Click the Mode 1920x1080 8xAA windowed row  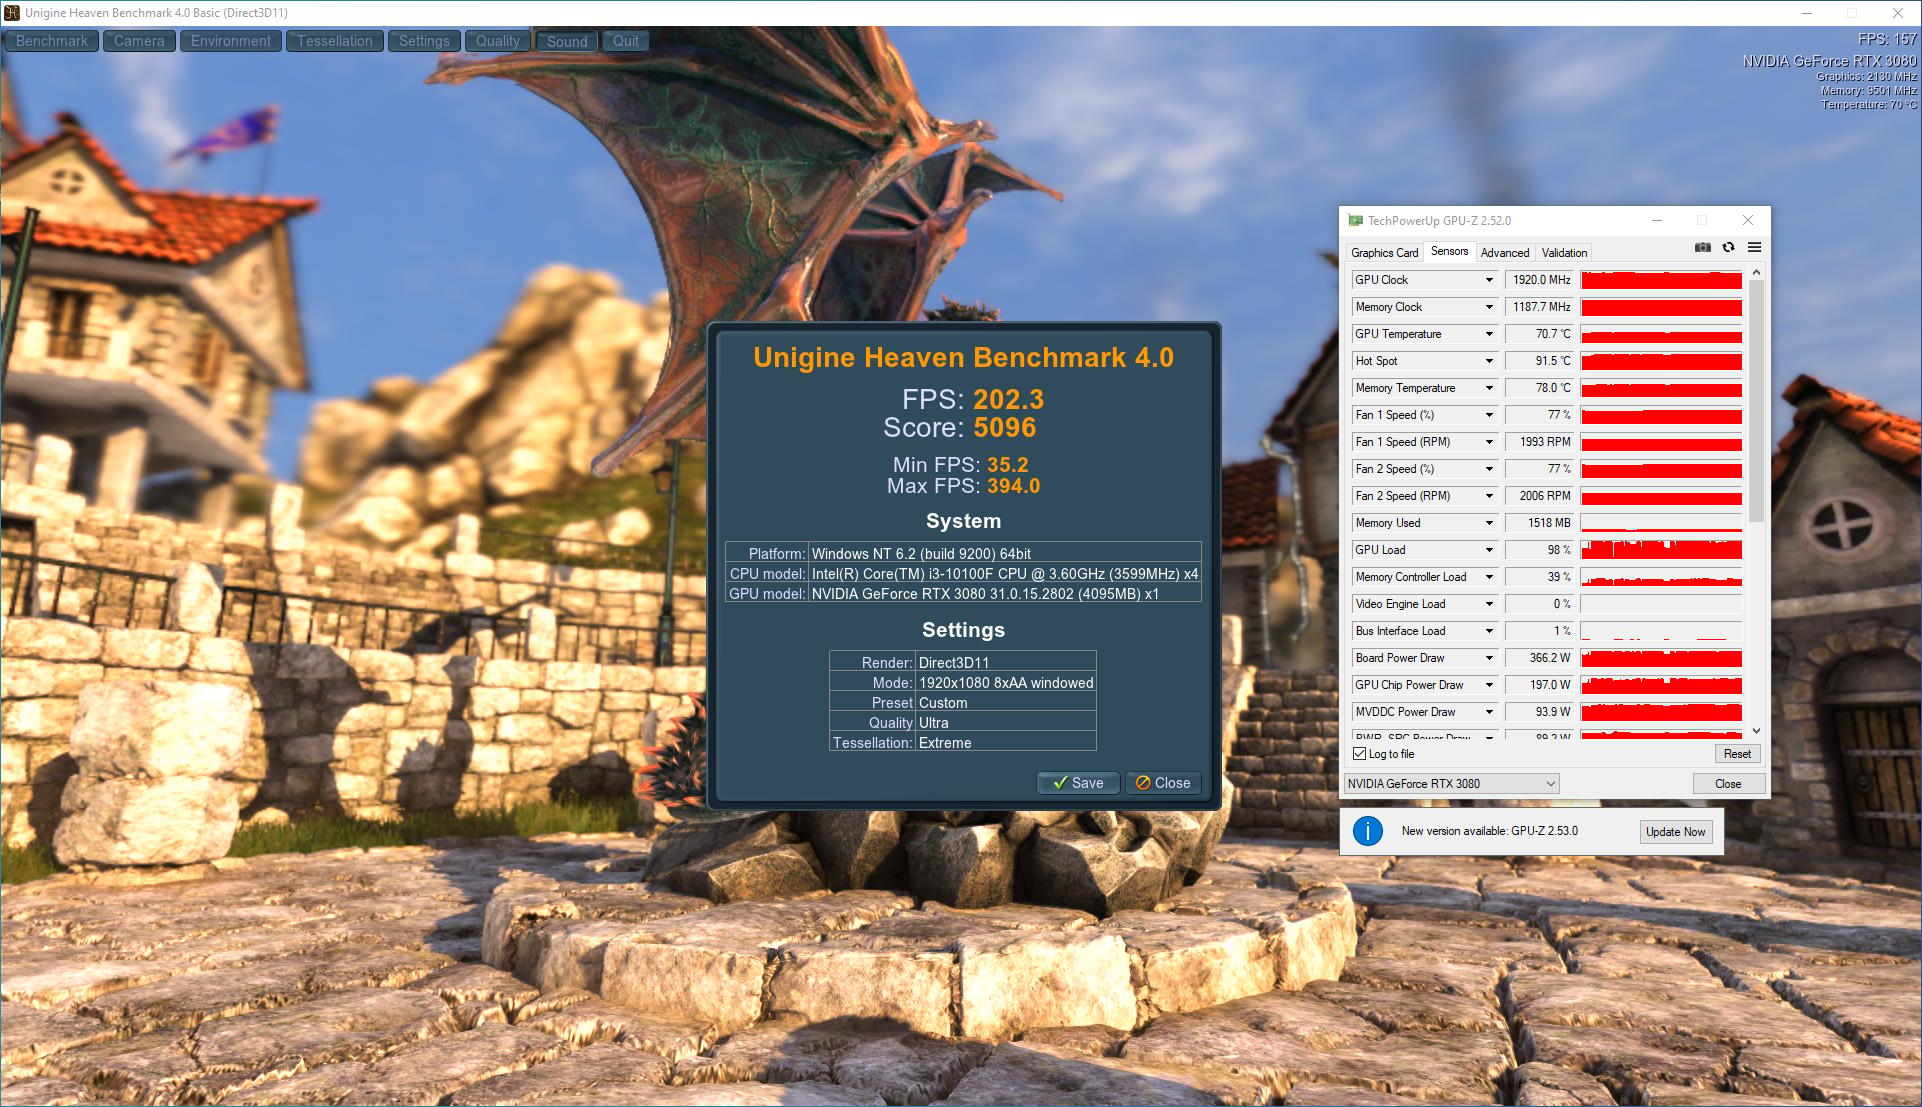[963, 683]
